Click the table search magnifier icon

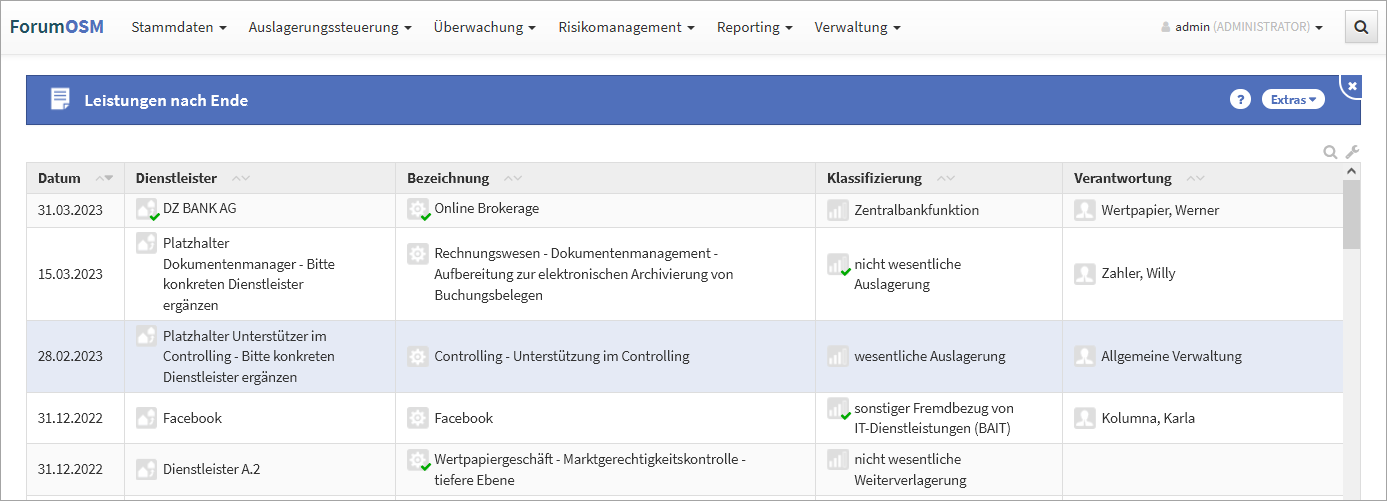point(1330,152)
